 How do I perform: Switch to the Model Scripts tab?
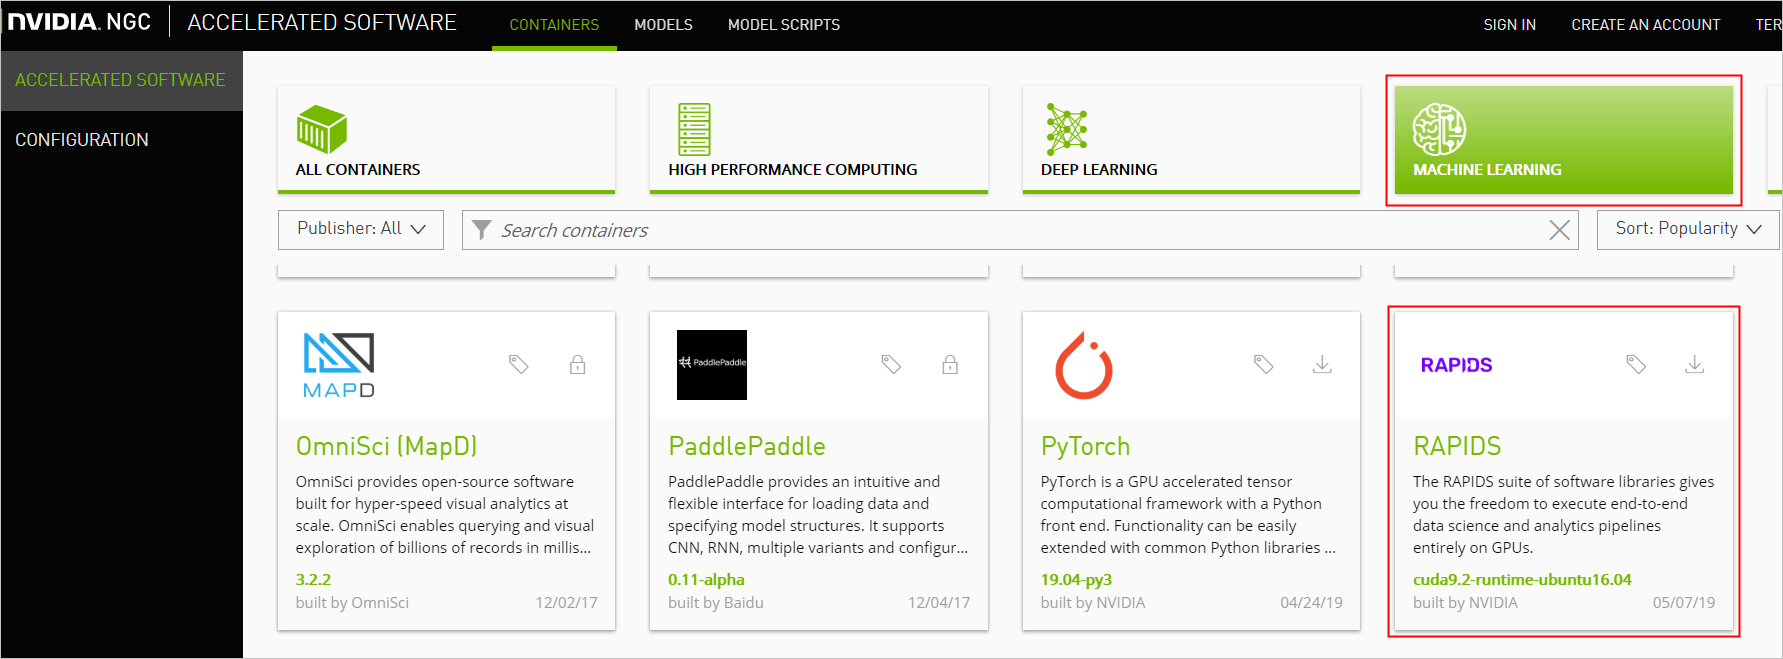click(784, 25)
